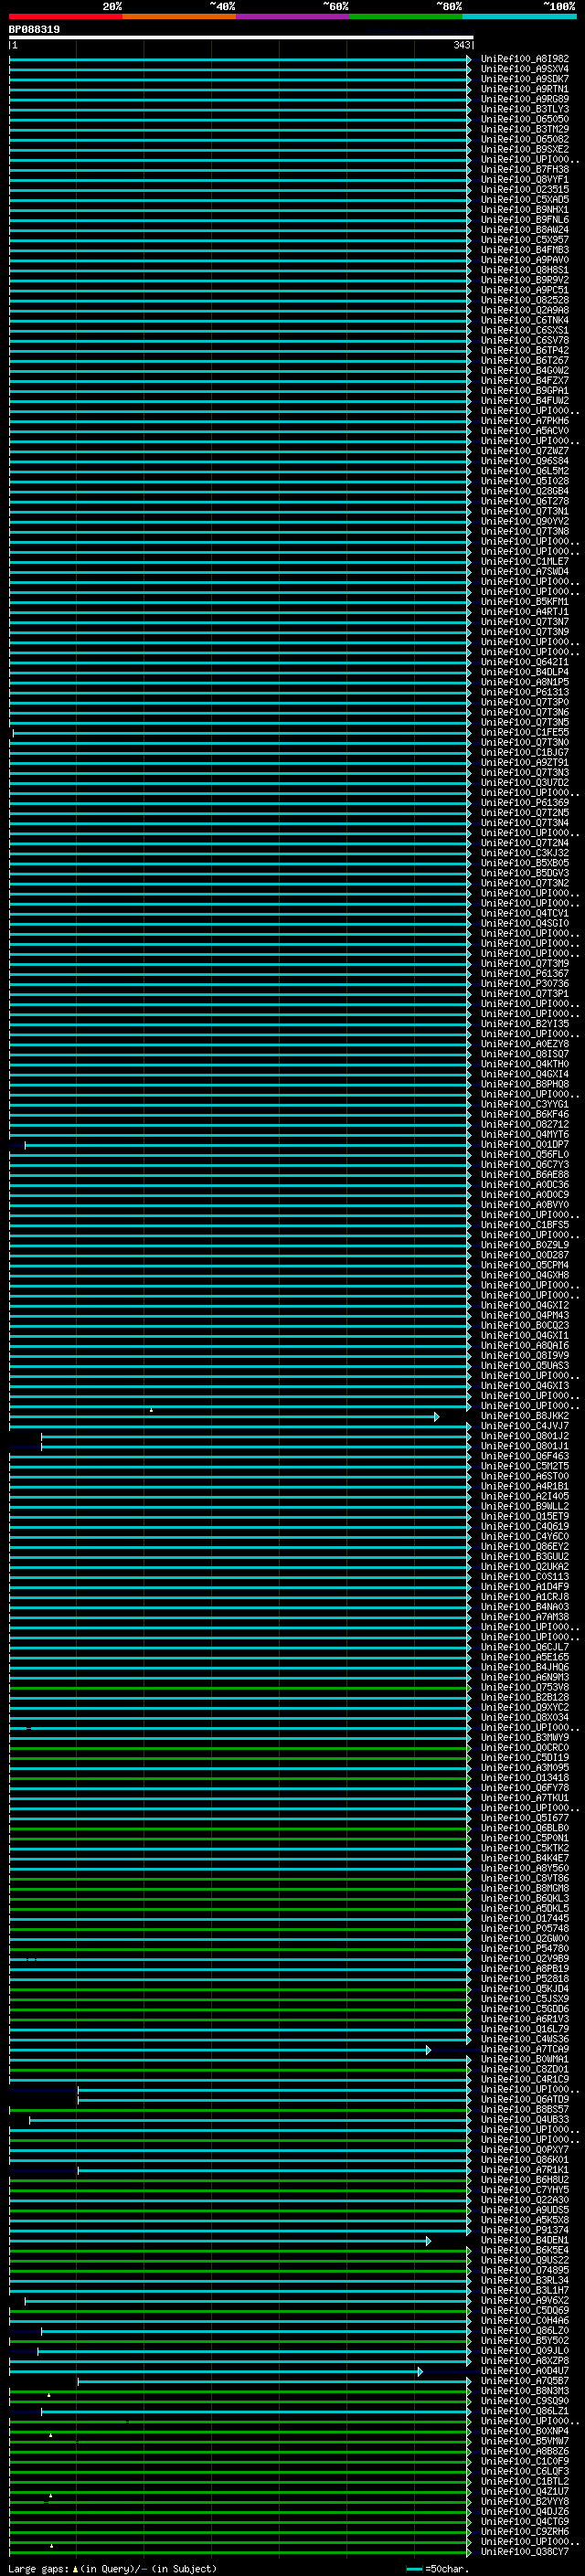
Task: Click the UniRef100_A5E165 hit label
Action: point(524,1657)
